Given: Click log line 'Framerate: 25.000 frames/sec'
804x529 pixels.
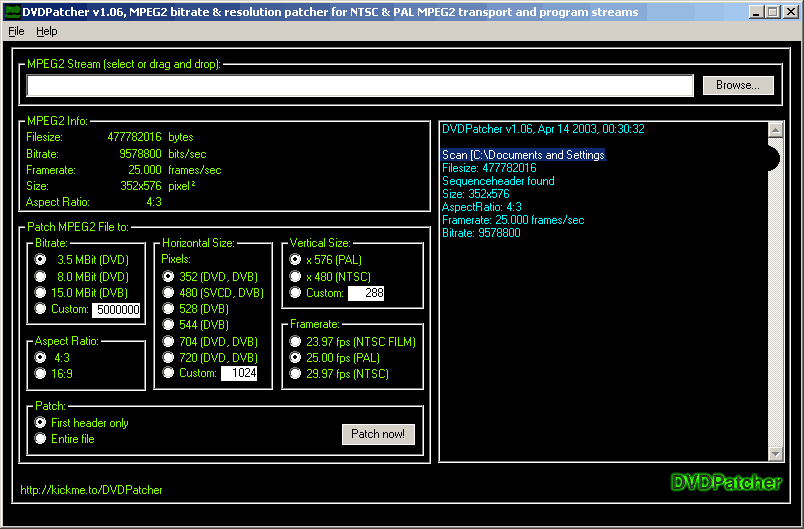Looking at the screenshot, I should [x=513, y=220].
